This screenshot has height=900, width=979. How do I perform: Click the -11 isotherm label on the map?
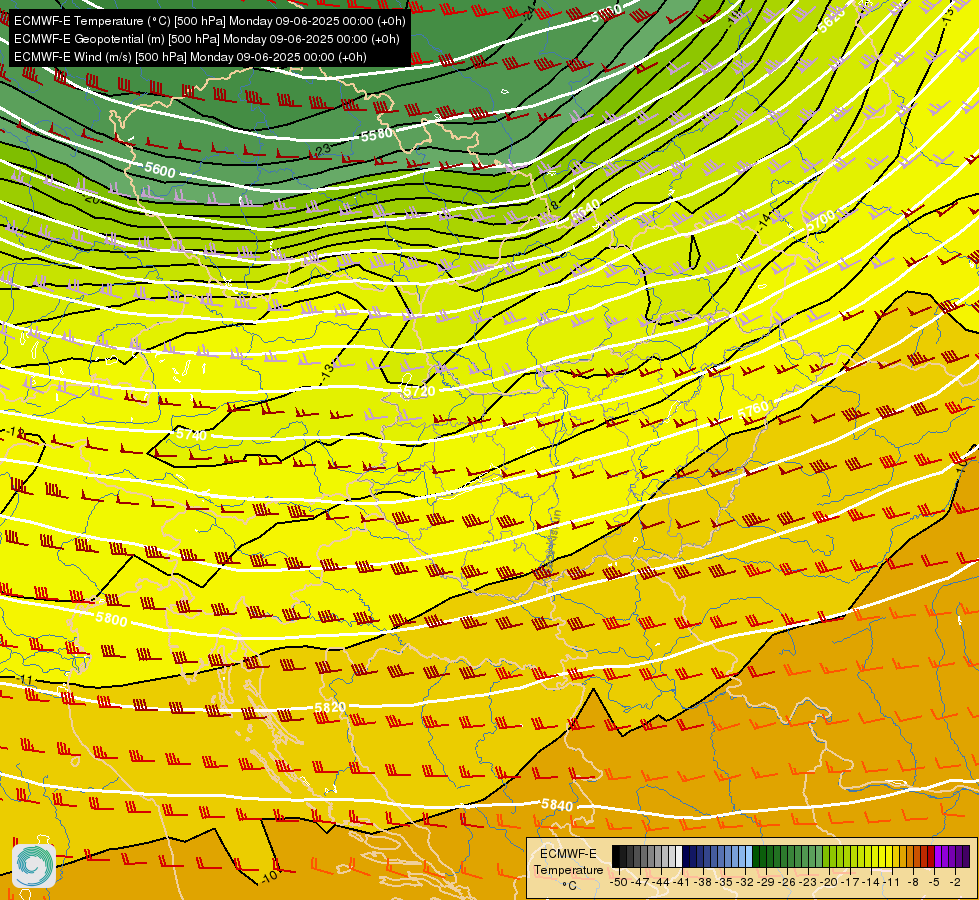24,680
